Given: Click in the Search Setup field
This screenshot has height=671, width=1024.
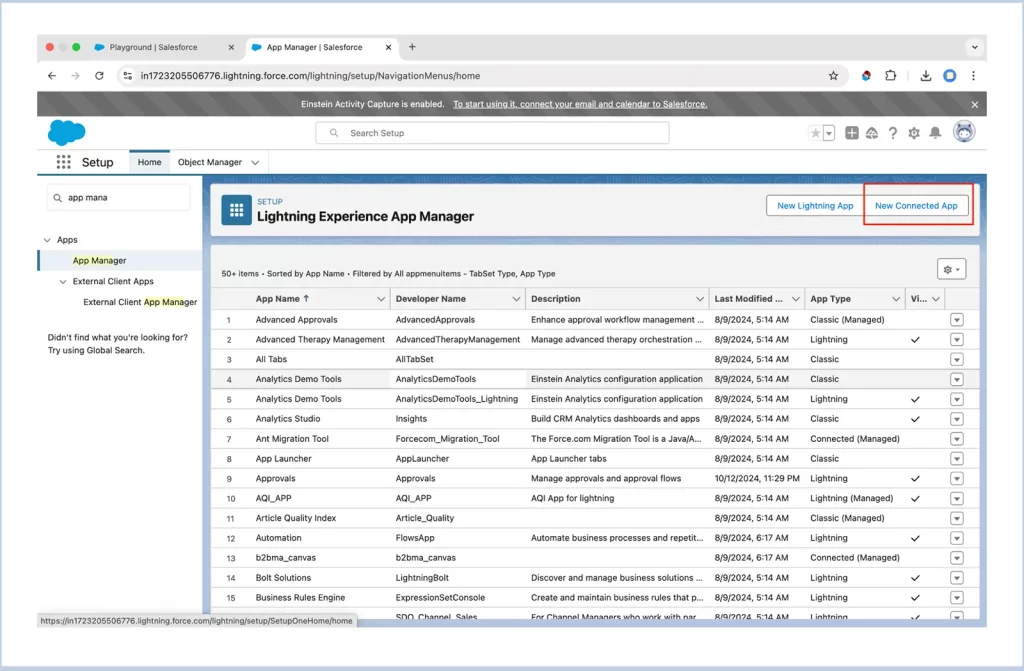Looking at the screenshot, I should click(x=492, y=133).
